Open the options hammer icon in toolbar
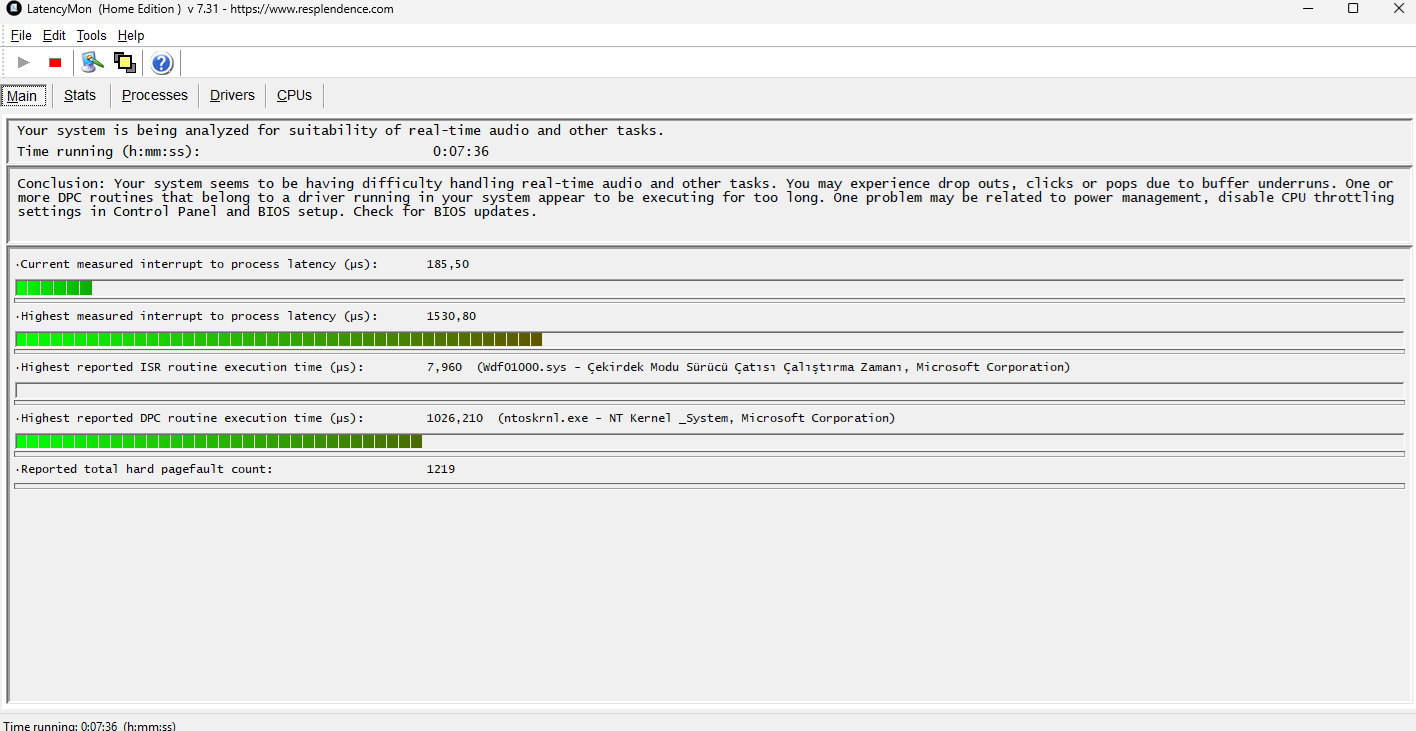Screen dimensions: 1416x731 pyautogui.click(x=93, y=63)
